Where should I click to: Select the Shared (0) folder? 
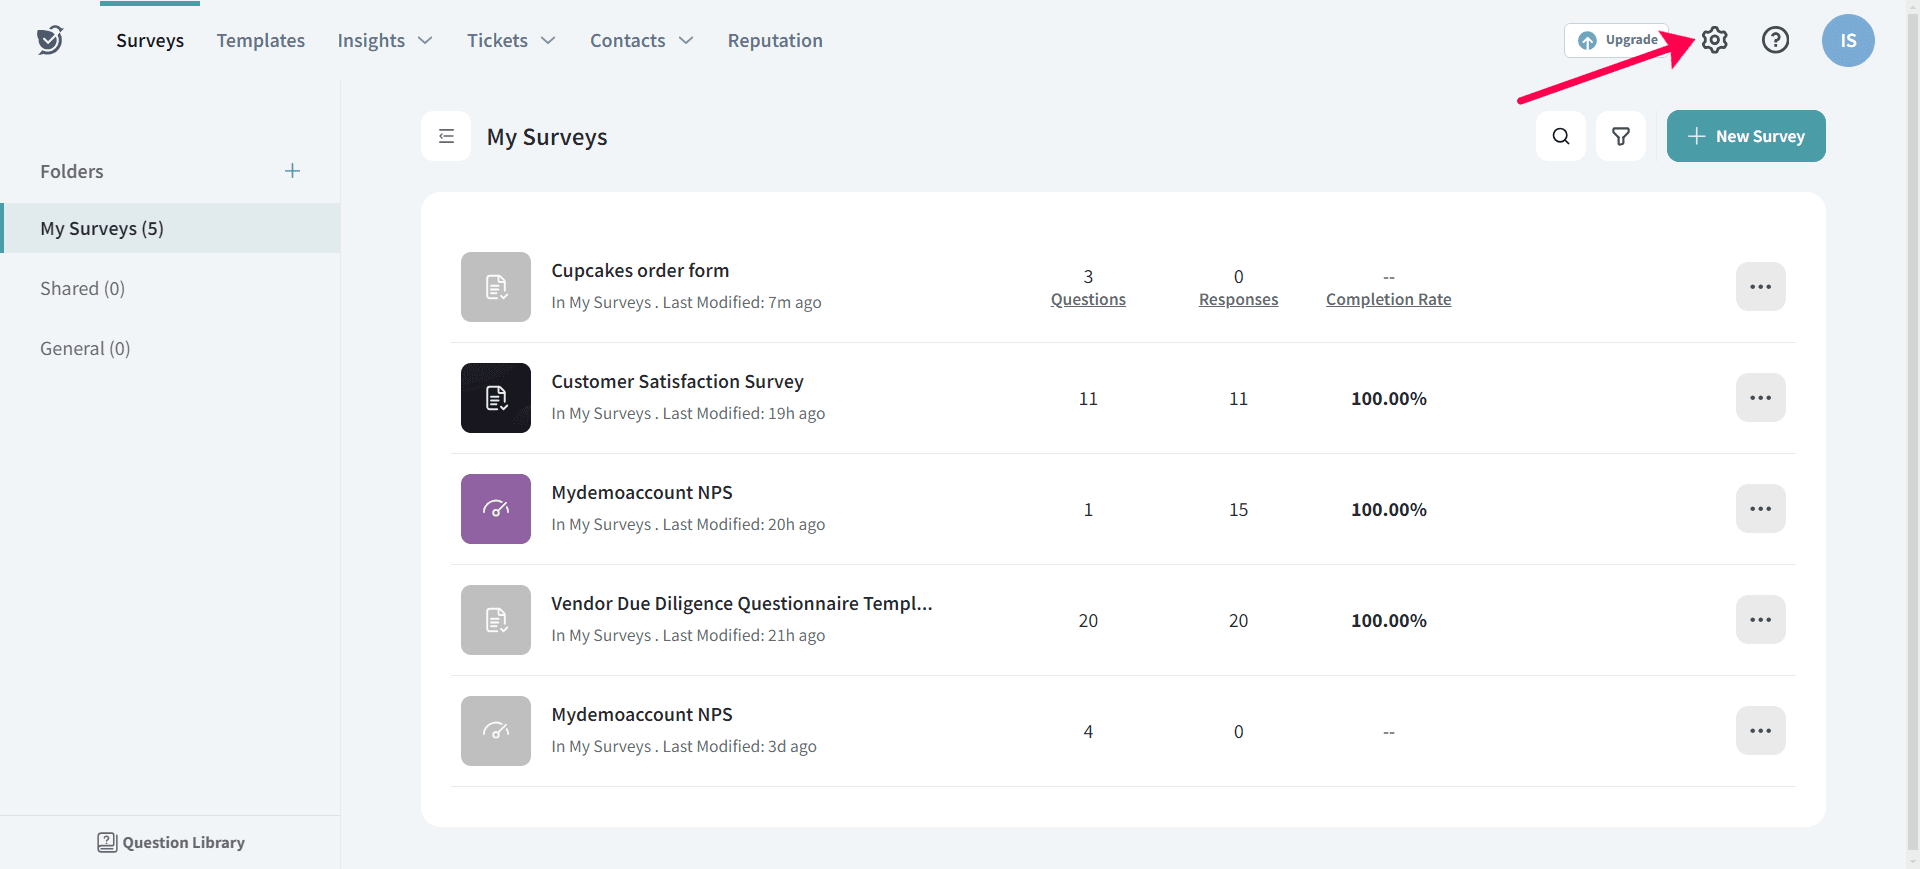click(83, 288)
